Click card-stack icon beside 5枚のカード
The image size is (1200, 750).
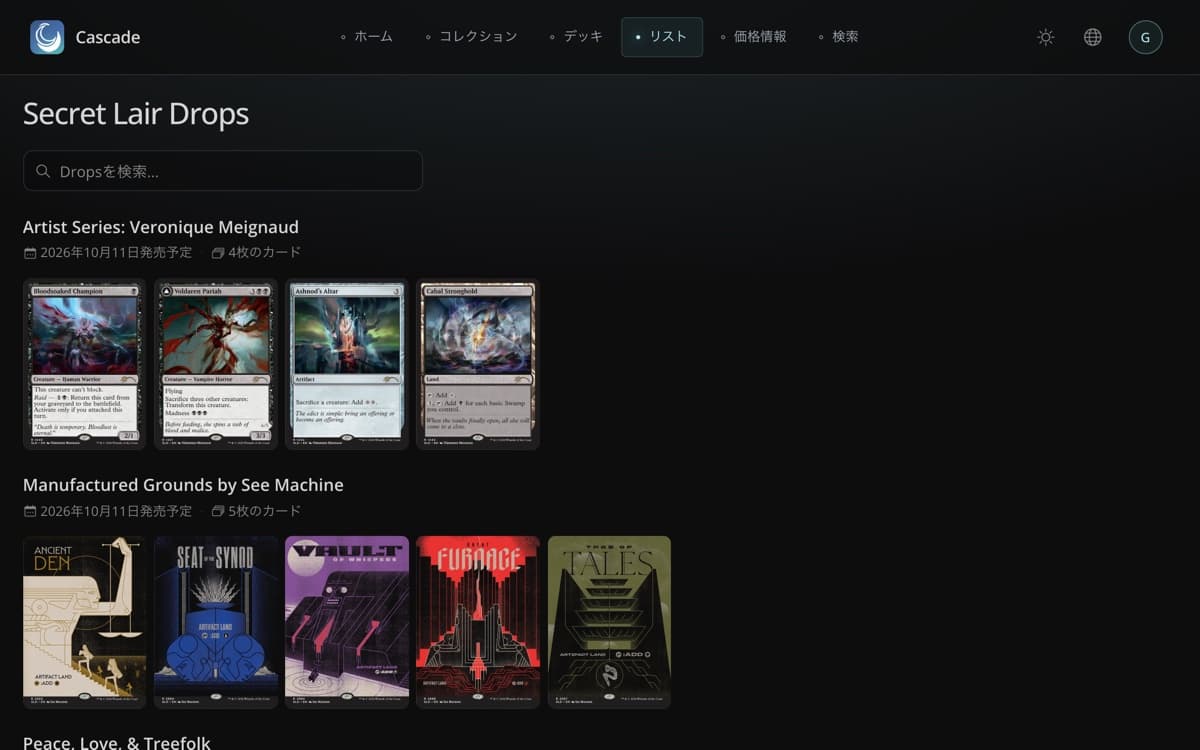[x=218, y=511]
